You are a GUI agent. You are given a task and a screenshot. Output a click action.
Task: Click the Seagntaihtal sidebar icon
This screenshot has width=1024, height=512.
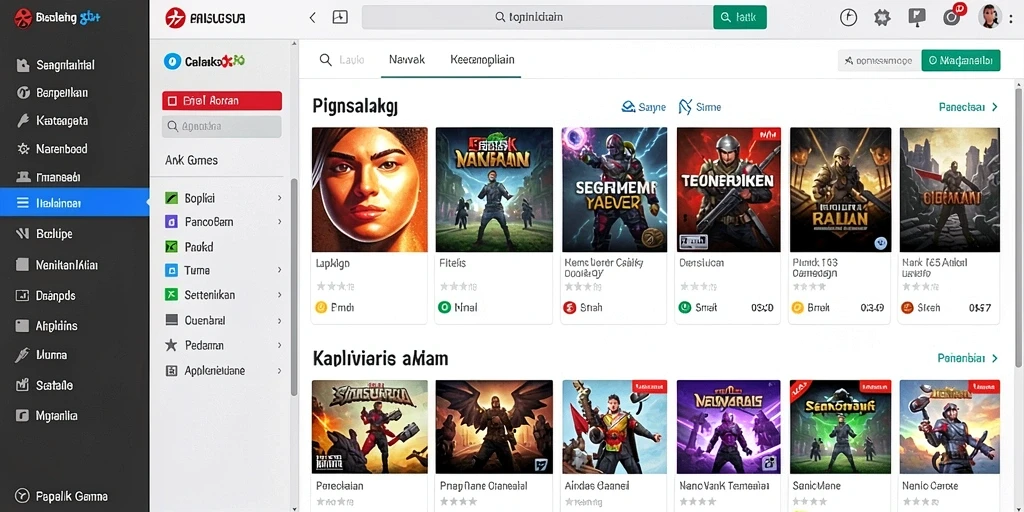23,65
